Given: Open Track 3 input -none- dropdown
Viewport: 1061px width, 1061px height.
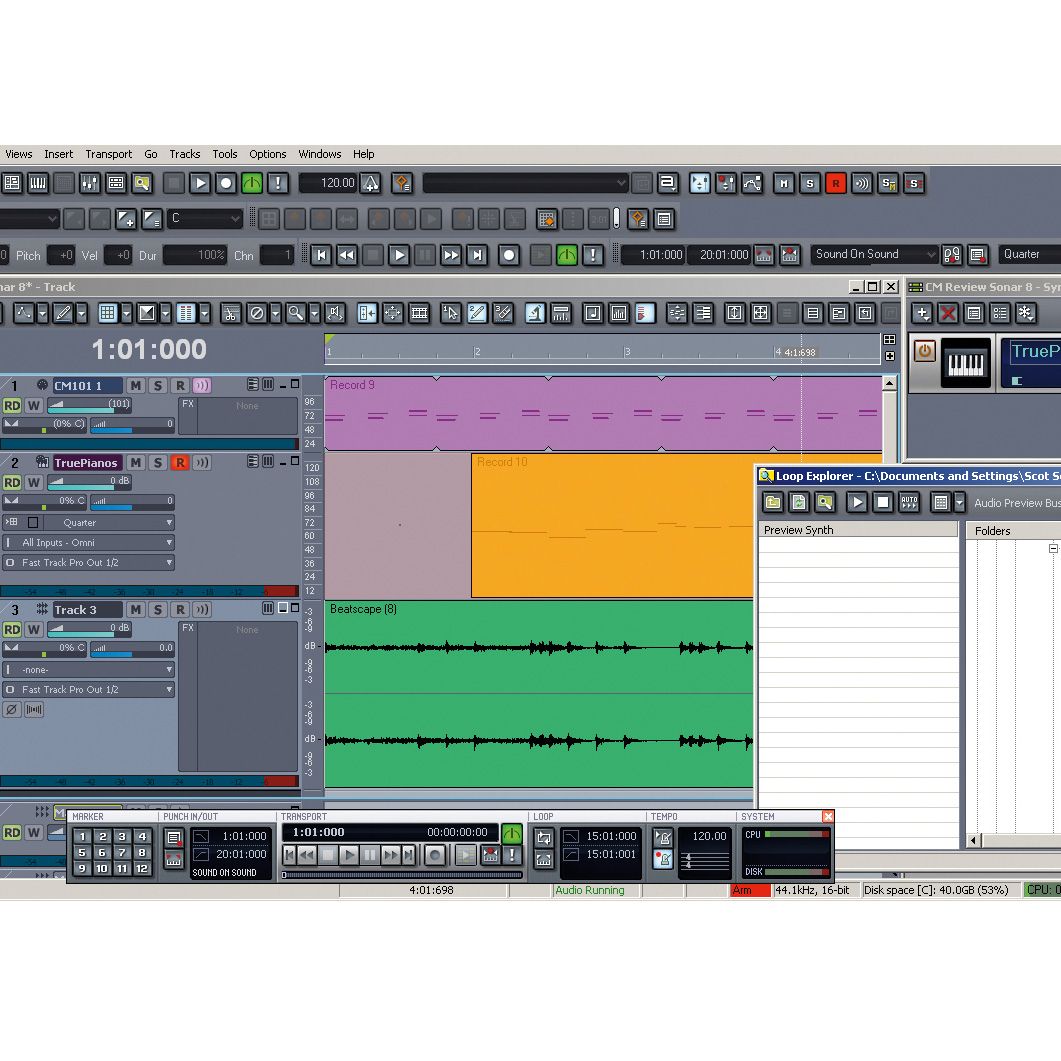Looking at the screenshot, I should tap(89, 670).
